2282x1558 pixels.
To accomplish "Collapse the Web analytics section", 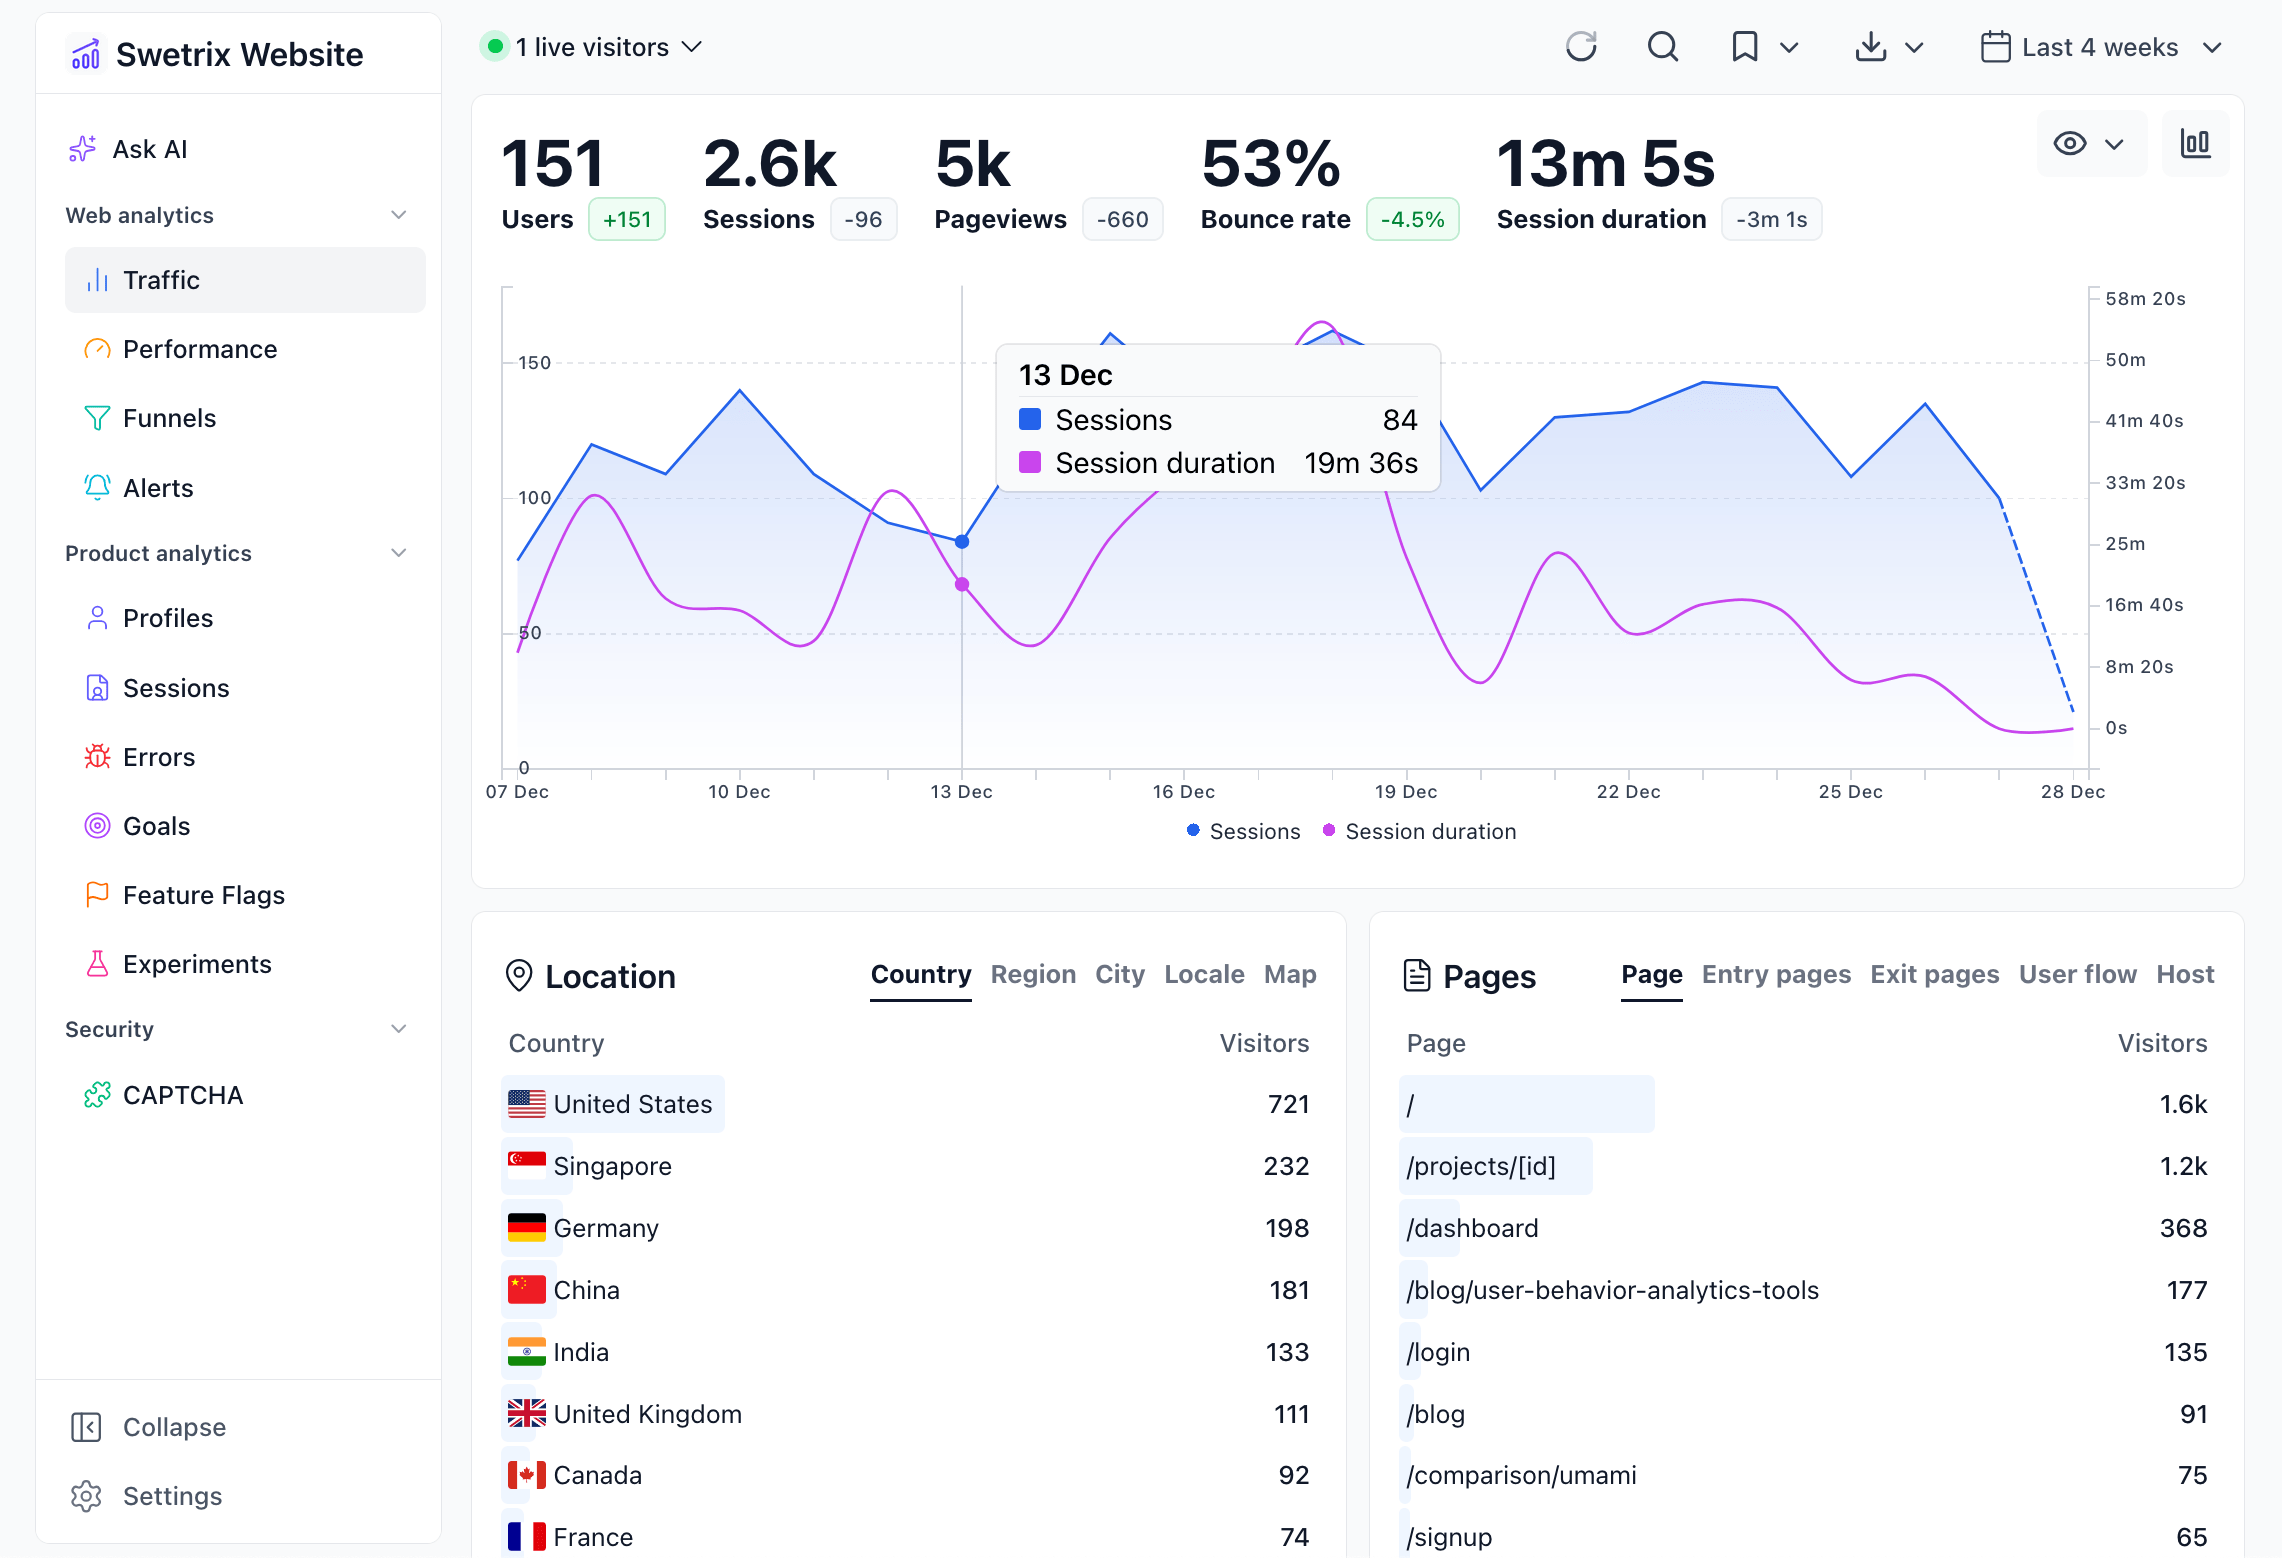I will point(398,214).
